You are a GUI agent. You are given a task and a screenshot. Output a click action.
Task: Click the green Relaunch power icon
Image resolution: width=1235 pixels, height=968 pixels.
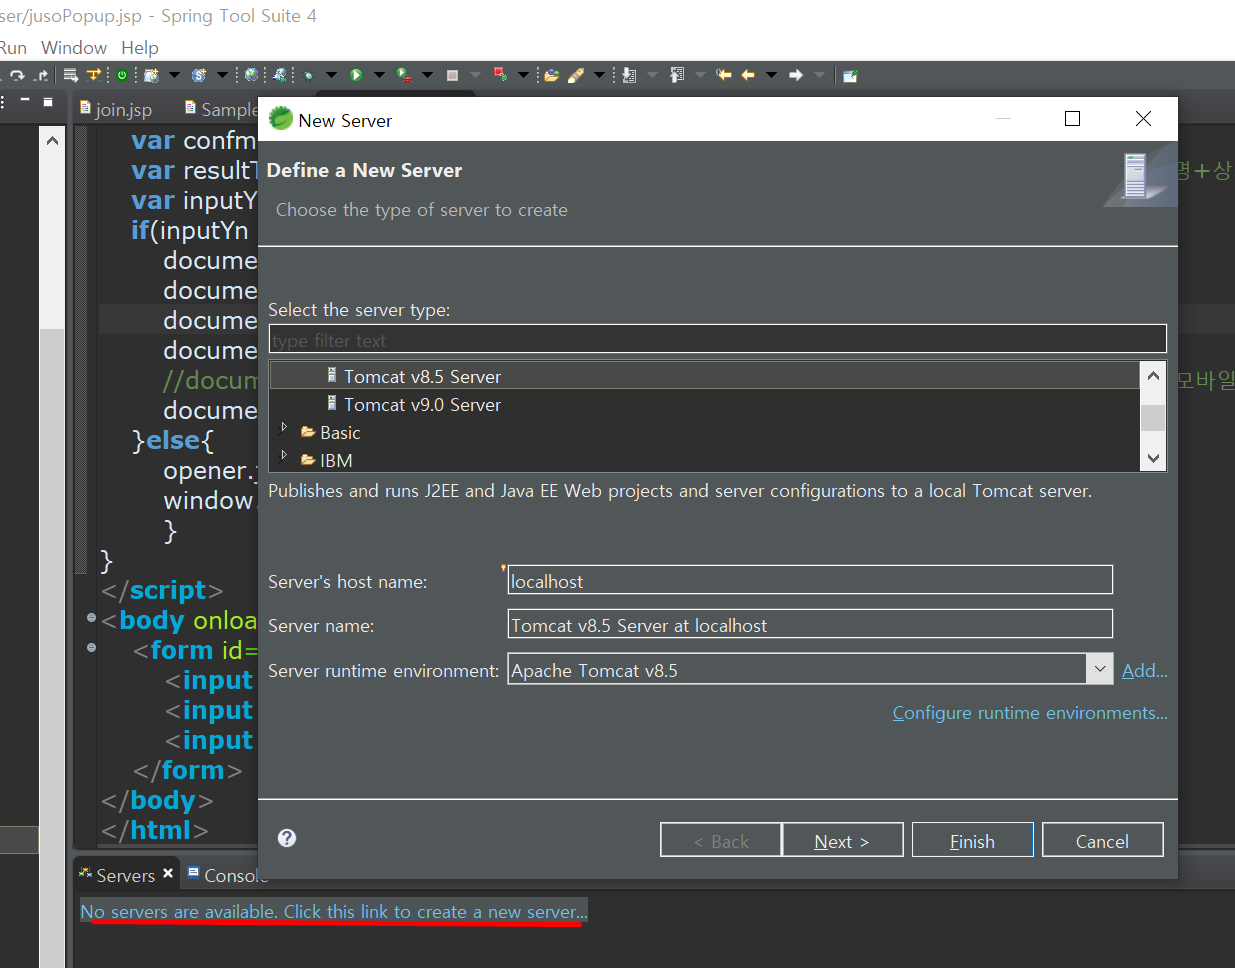point(122,75)
